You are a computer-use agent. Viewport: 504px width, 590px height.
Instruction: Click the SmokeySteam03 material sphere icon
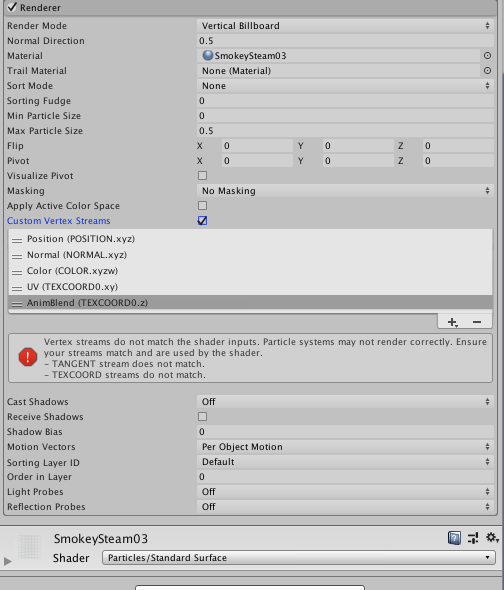pos(207,56)
